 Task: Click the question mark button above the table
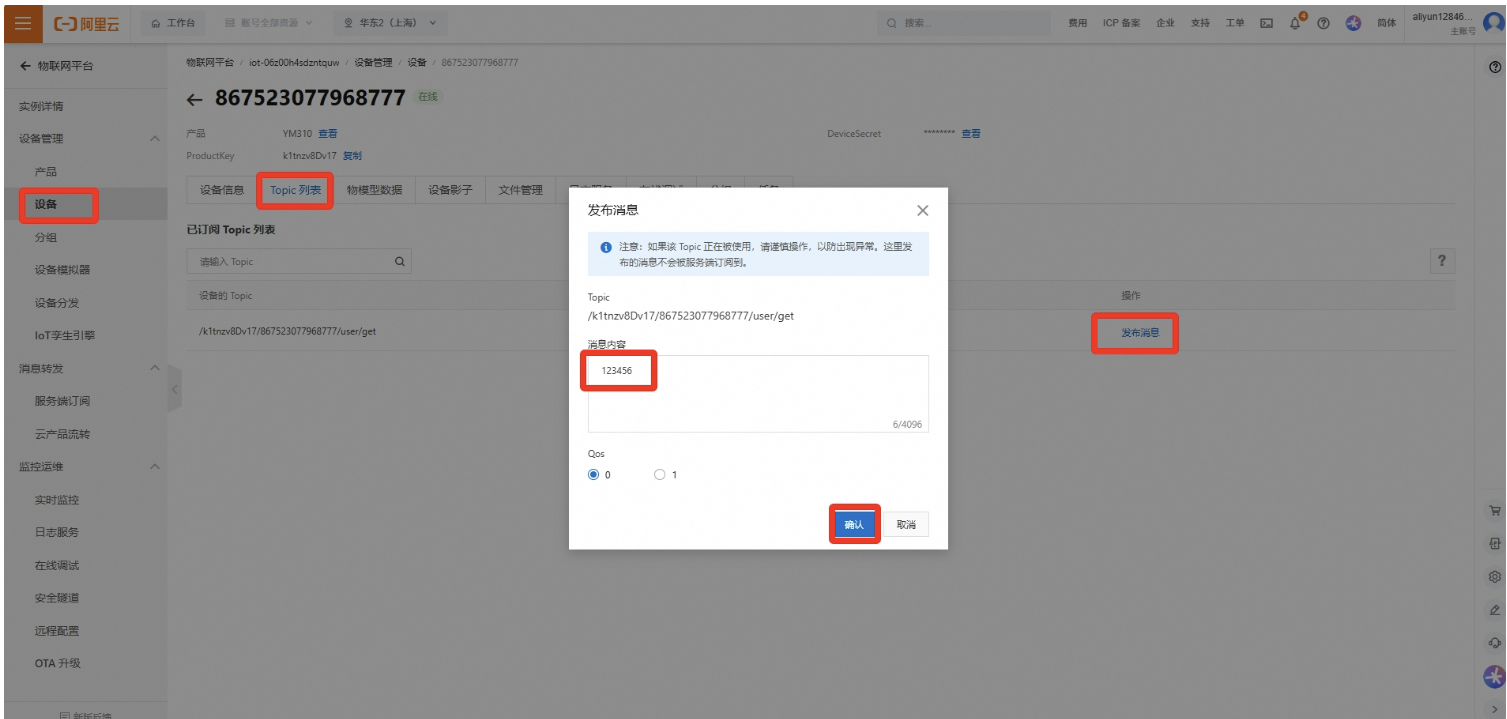[1441, 261]
